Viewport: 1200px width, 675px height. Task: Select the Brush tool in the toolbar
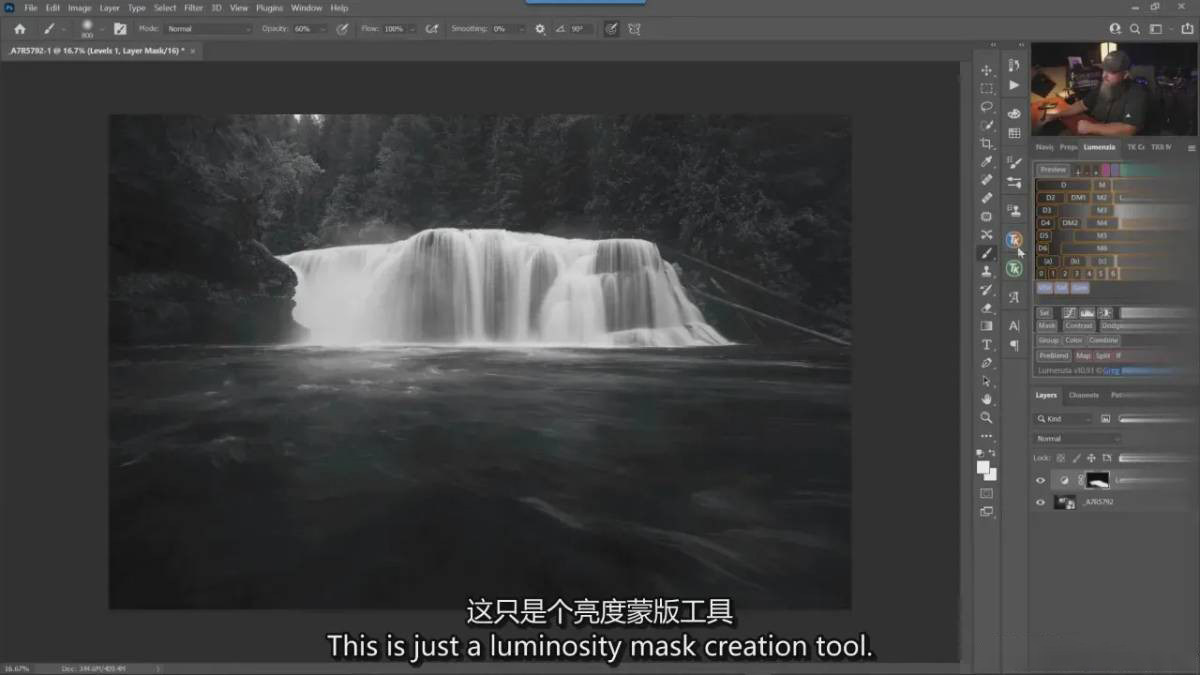pyautogui.click(x=986, y=253)
